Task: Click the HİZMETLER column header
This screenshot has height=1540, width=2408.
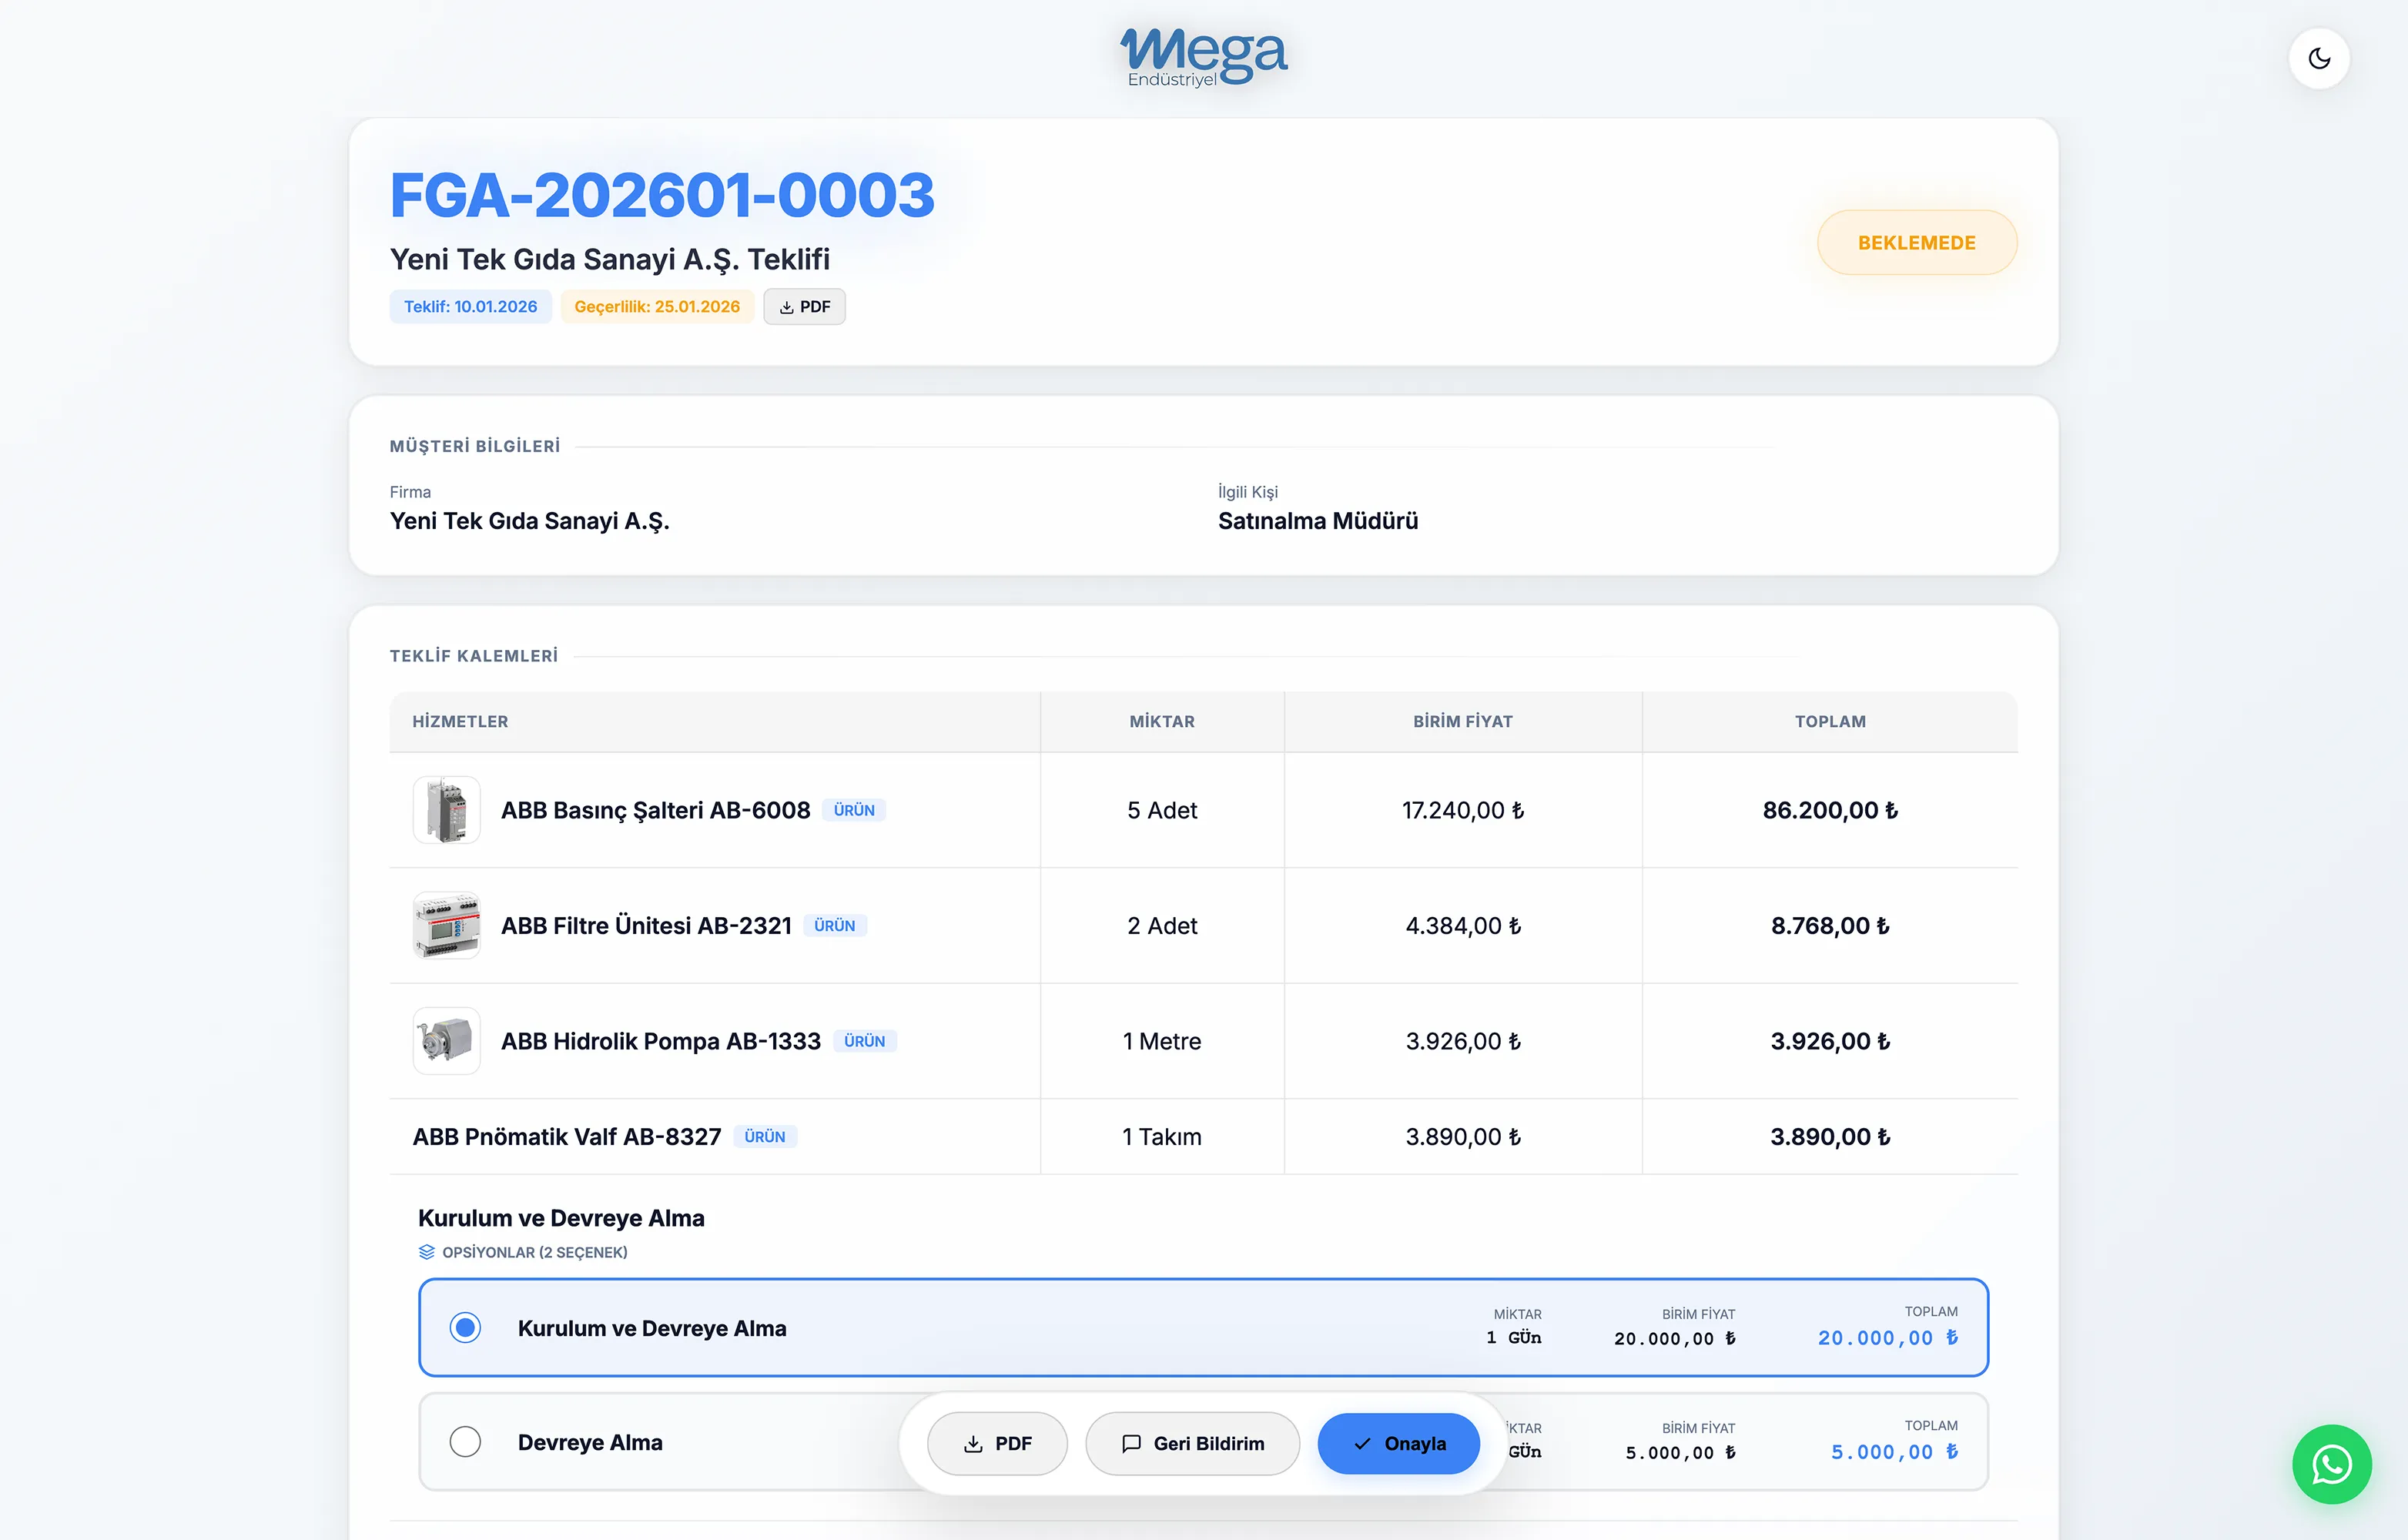Action: pos(460,722)
